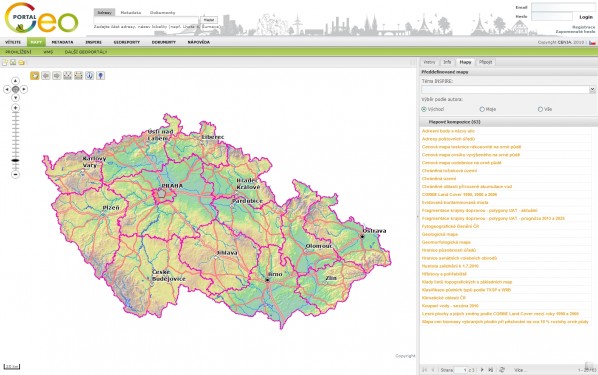Go to the next list page arrow
This screenshot has width=598, height=375.
pos(482,370)
